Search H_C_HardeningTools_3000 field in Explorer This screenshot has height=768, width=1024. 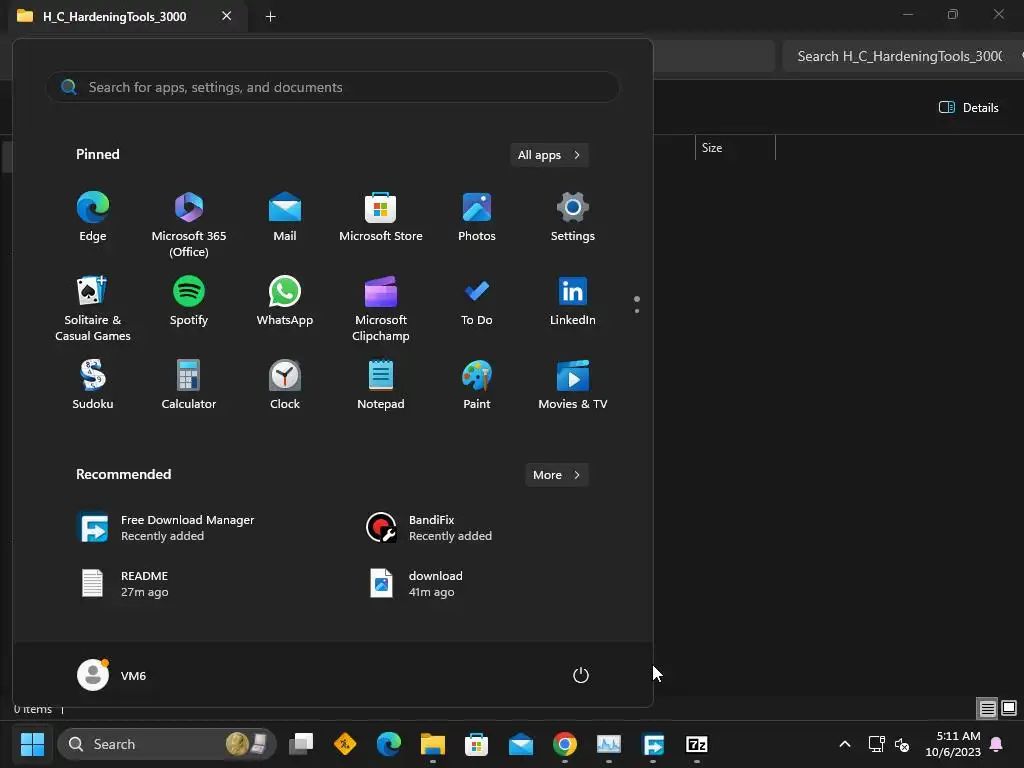click(903, 56)
